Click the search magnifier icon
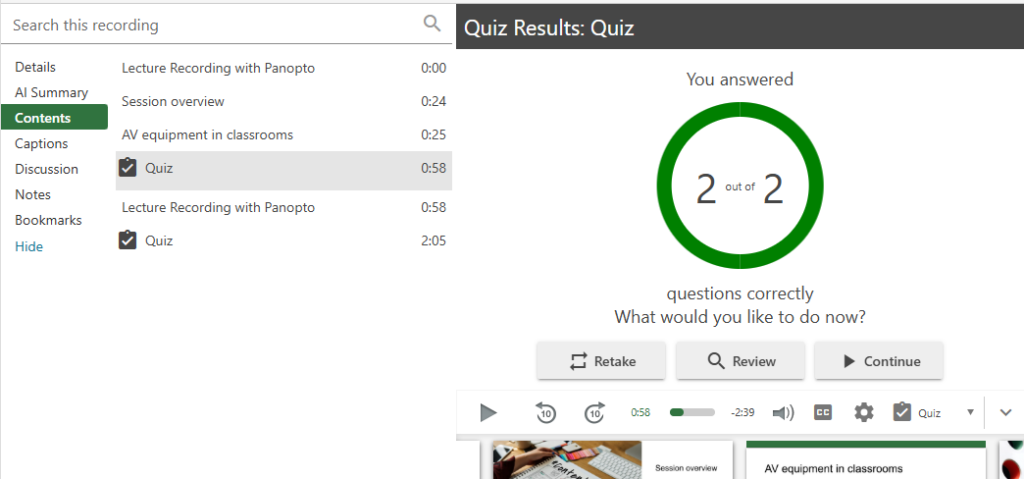This screenshot has width=1024, height=479. [x=432, y=24]
